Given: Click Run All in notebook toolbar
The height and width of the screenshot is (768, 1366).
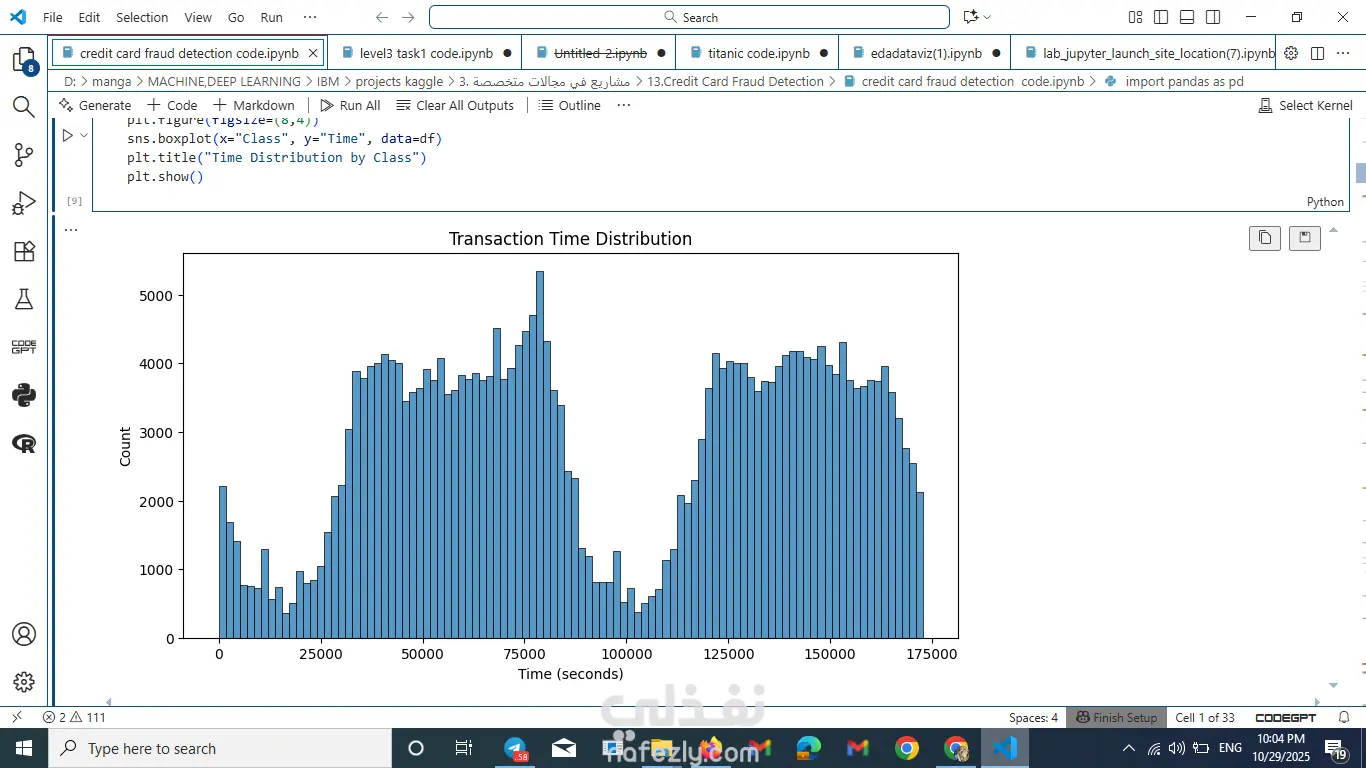Looking at the screenshot, I should 350,105.
